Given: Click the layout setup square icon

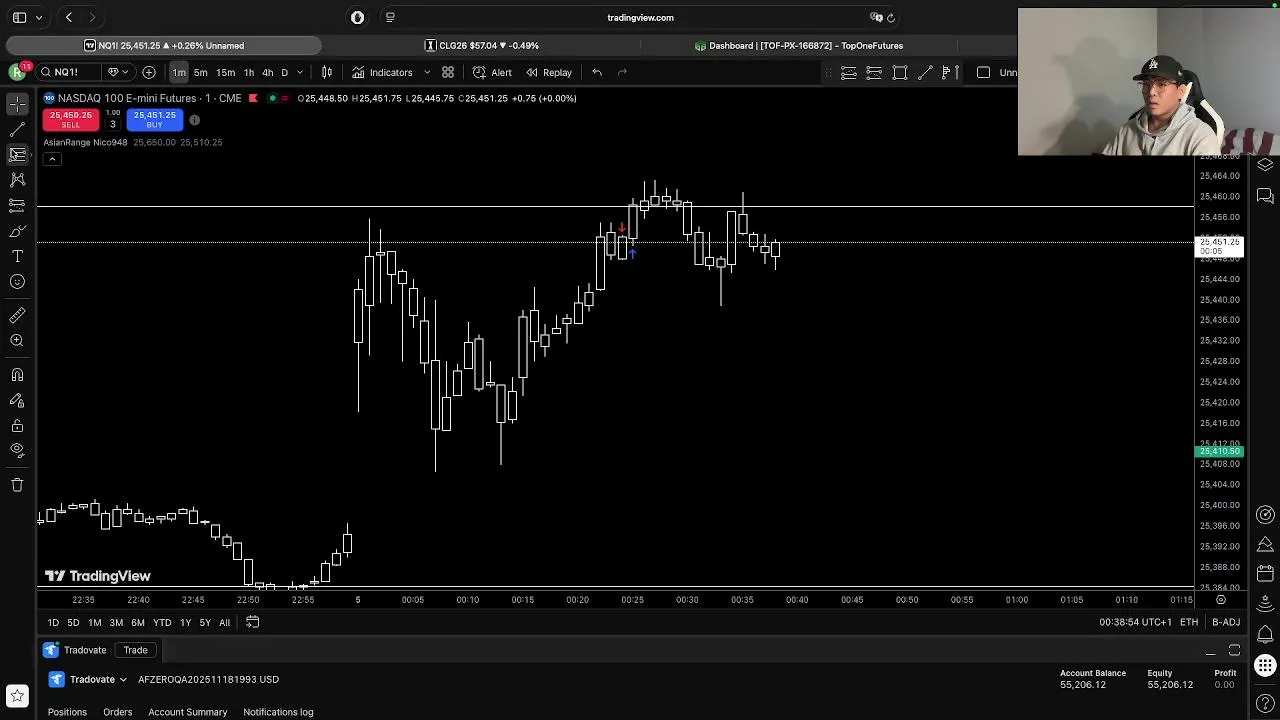Looking at the screenshot, I should pyautogui.click(x=984, y=72).
